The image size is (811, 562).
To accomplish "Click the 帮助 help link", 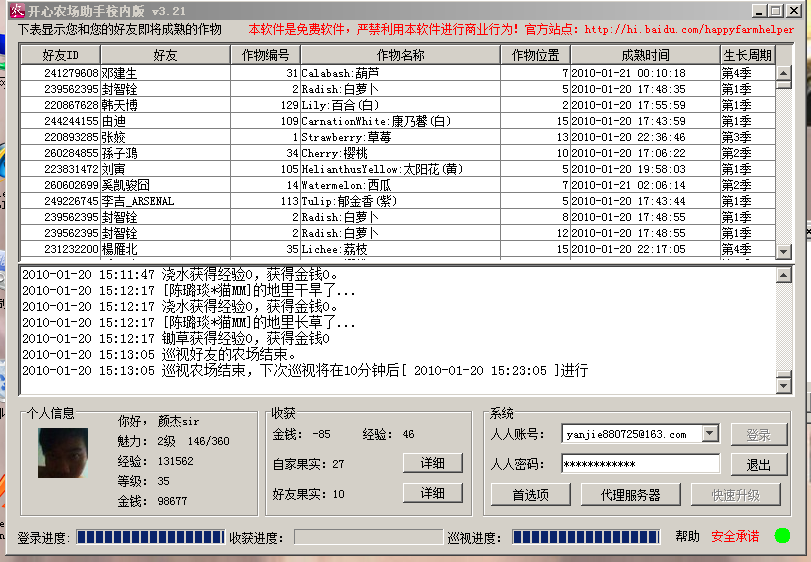I will pyautogui.click(x=687, y=537).
